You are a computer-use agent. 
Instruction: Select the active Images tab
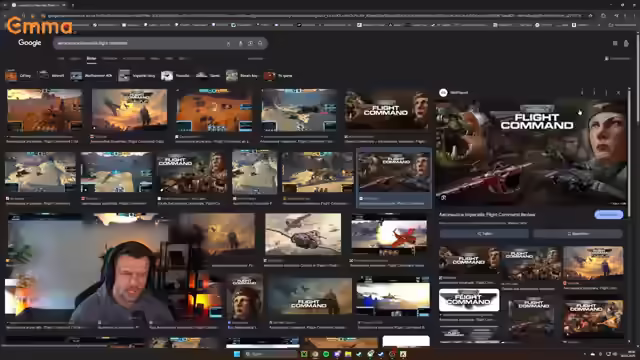(x=91, y=59)
